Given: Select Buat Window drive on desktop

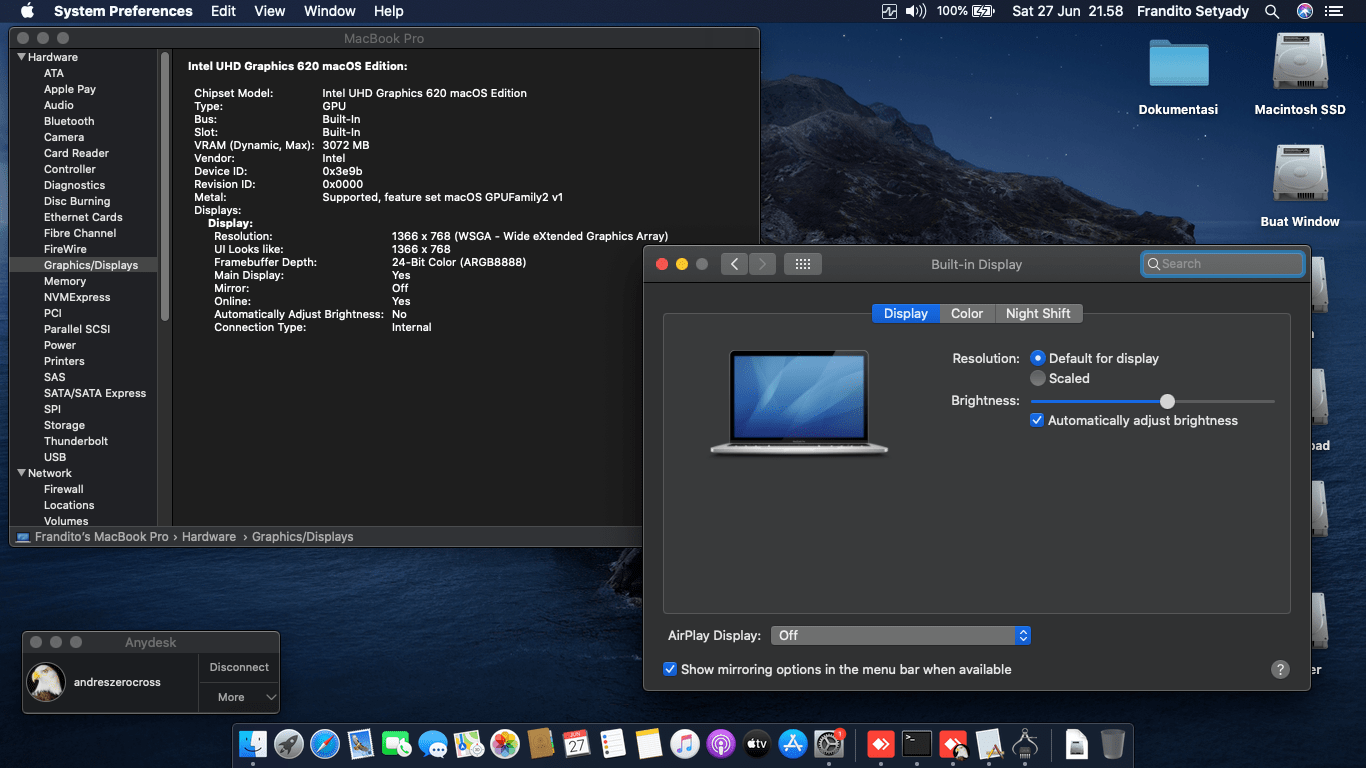Looking at the screenshot, I should pos(1300,175).
